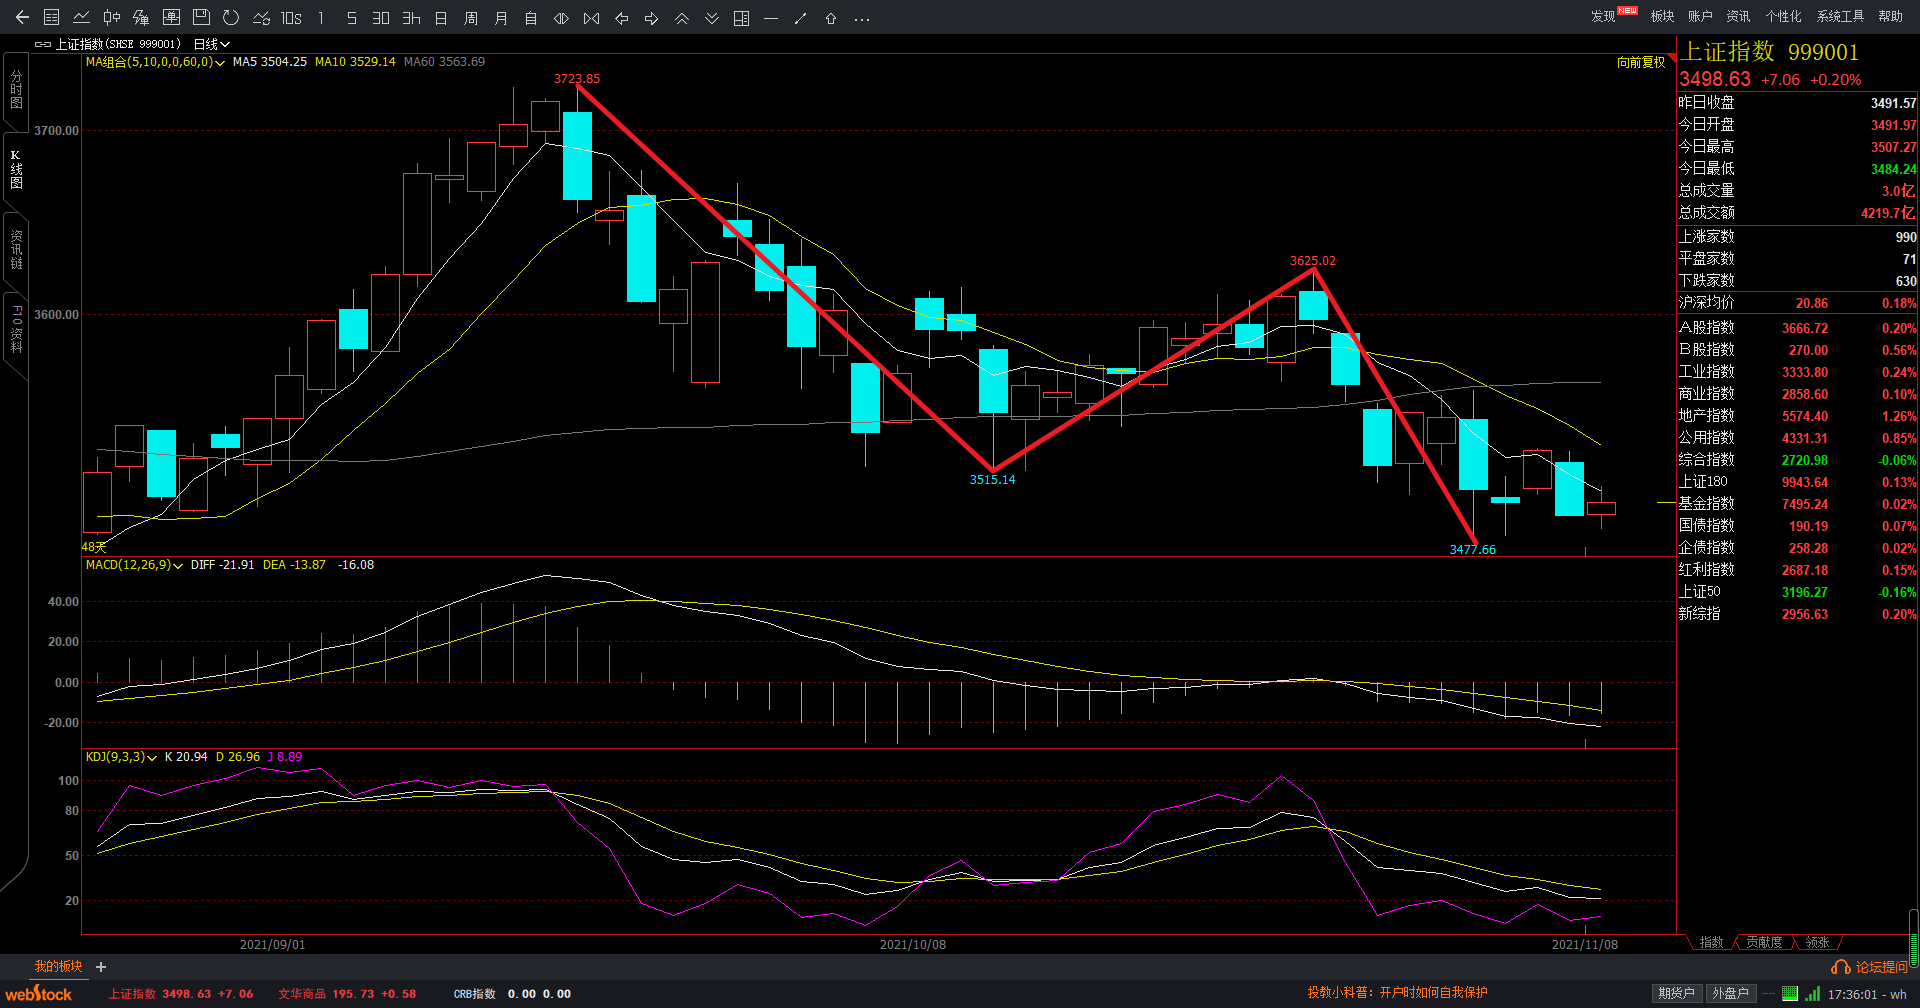This screenshot has width=1920, height=1008.
Task: Add a new board with plus button
Action: (101, 967)
